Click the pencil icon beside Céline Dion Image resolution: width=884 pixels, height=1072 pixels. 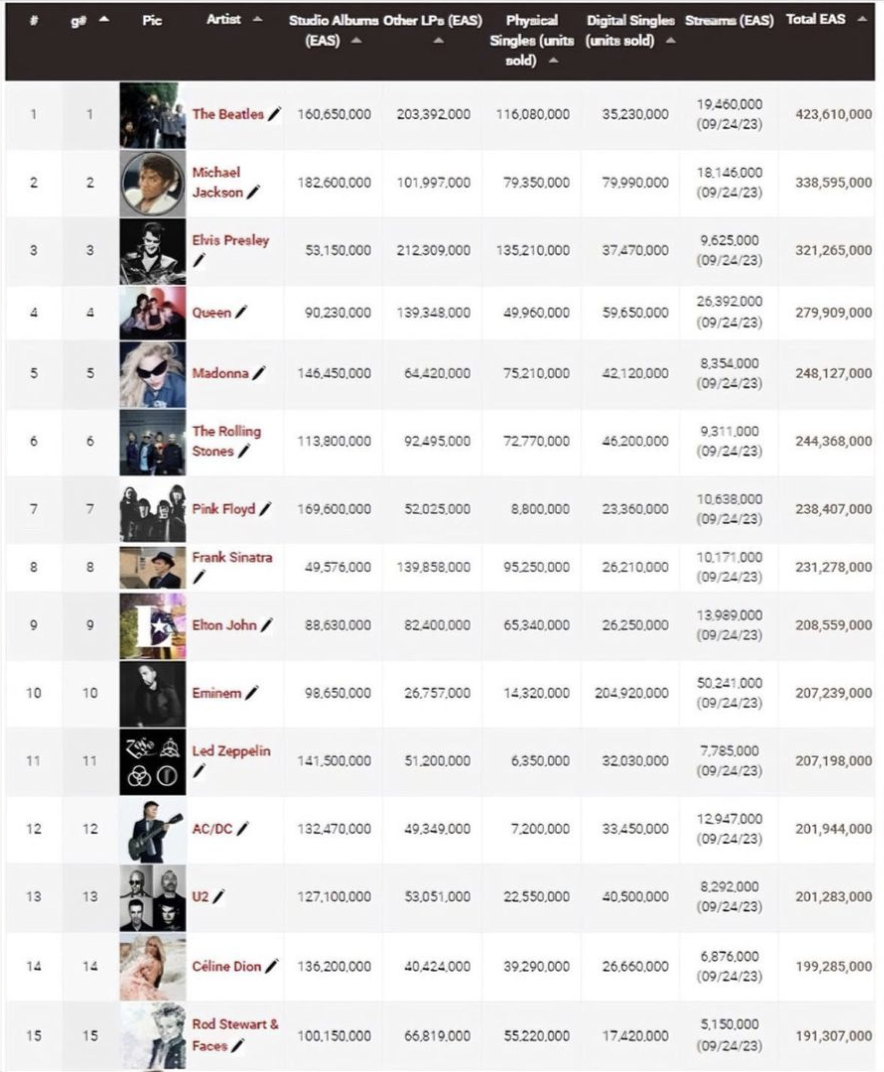click(272, 966)
